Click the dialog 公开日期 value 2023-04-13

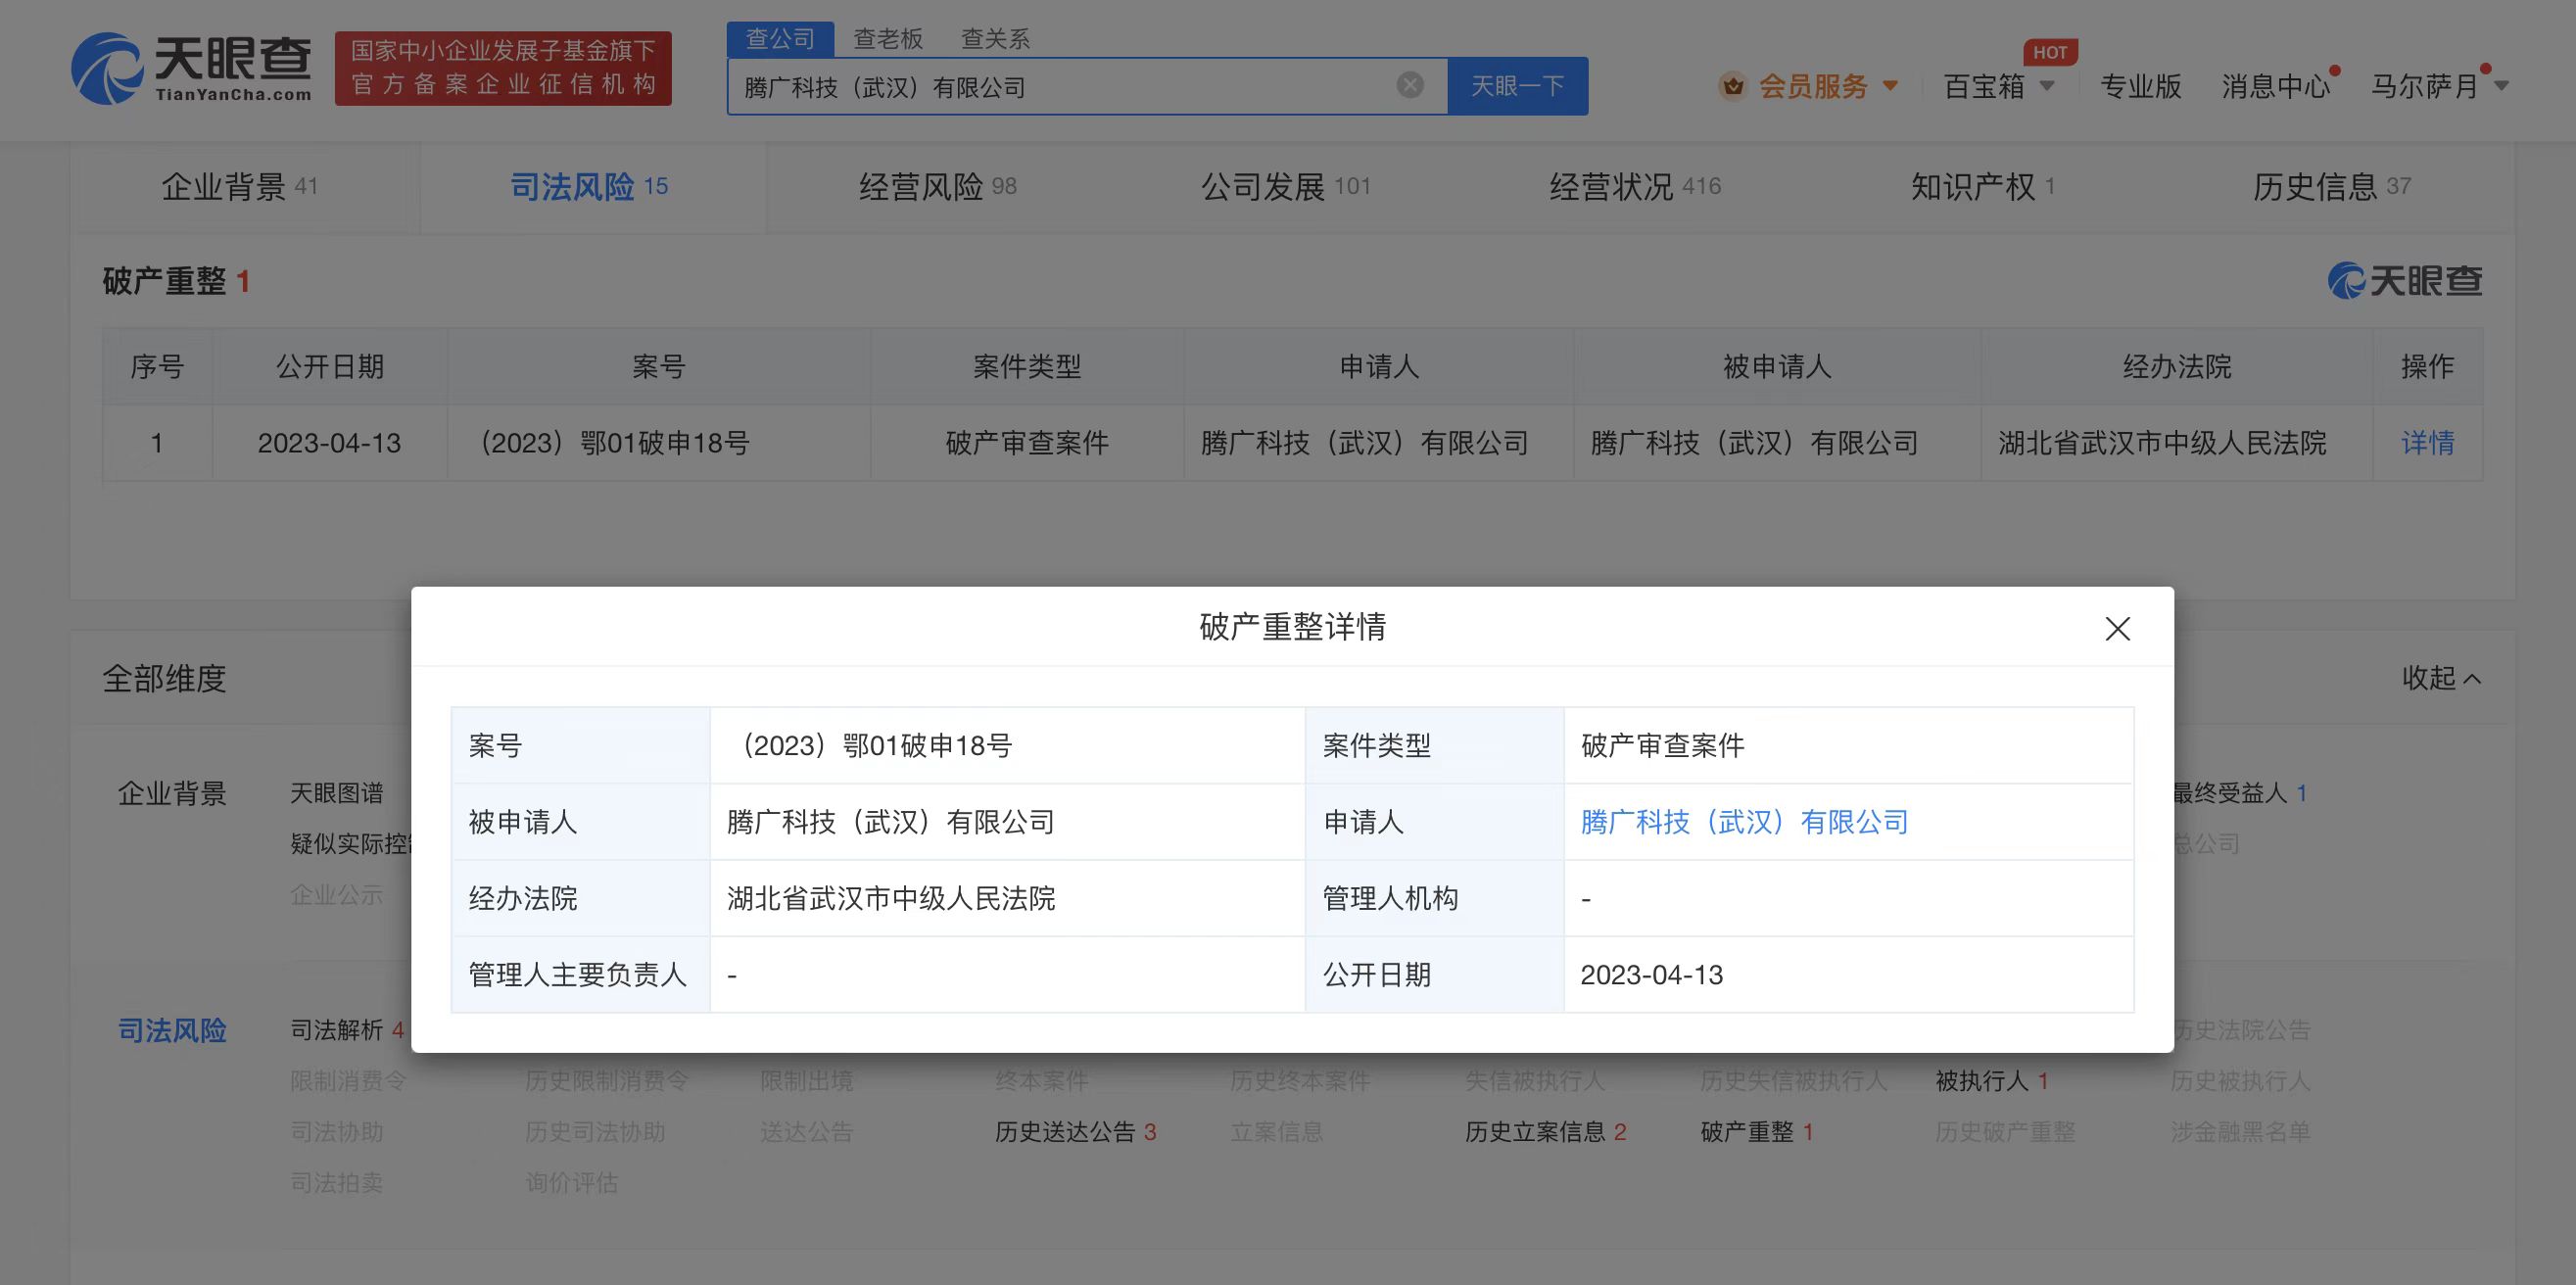point(1651,974)
